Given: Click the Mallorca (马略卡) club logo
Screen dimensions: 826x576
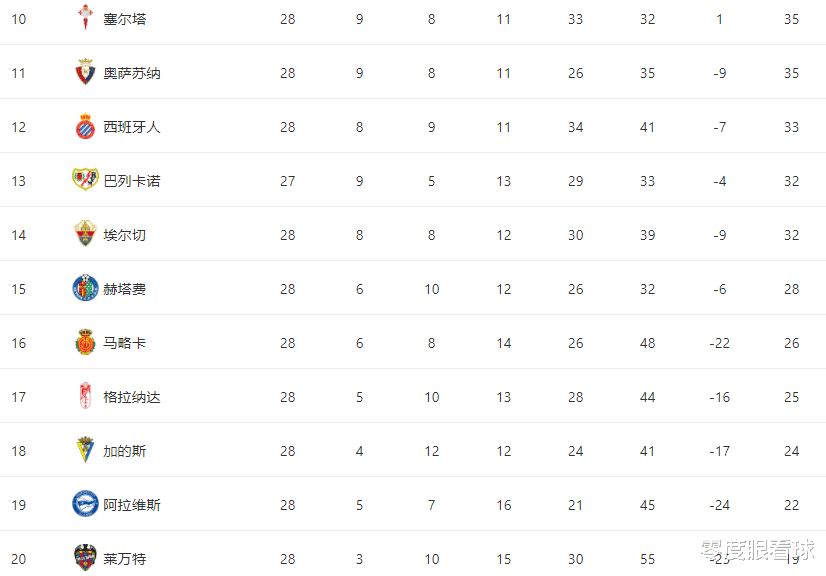Looking at the screenshot, I should [85, 342].
